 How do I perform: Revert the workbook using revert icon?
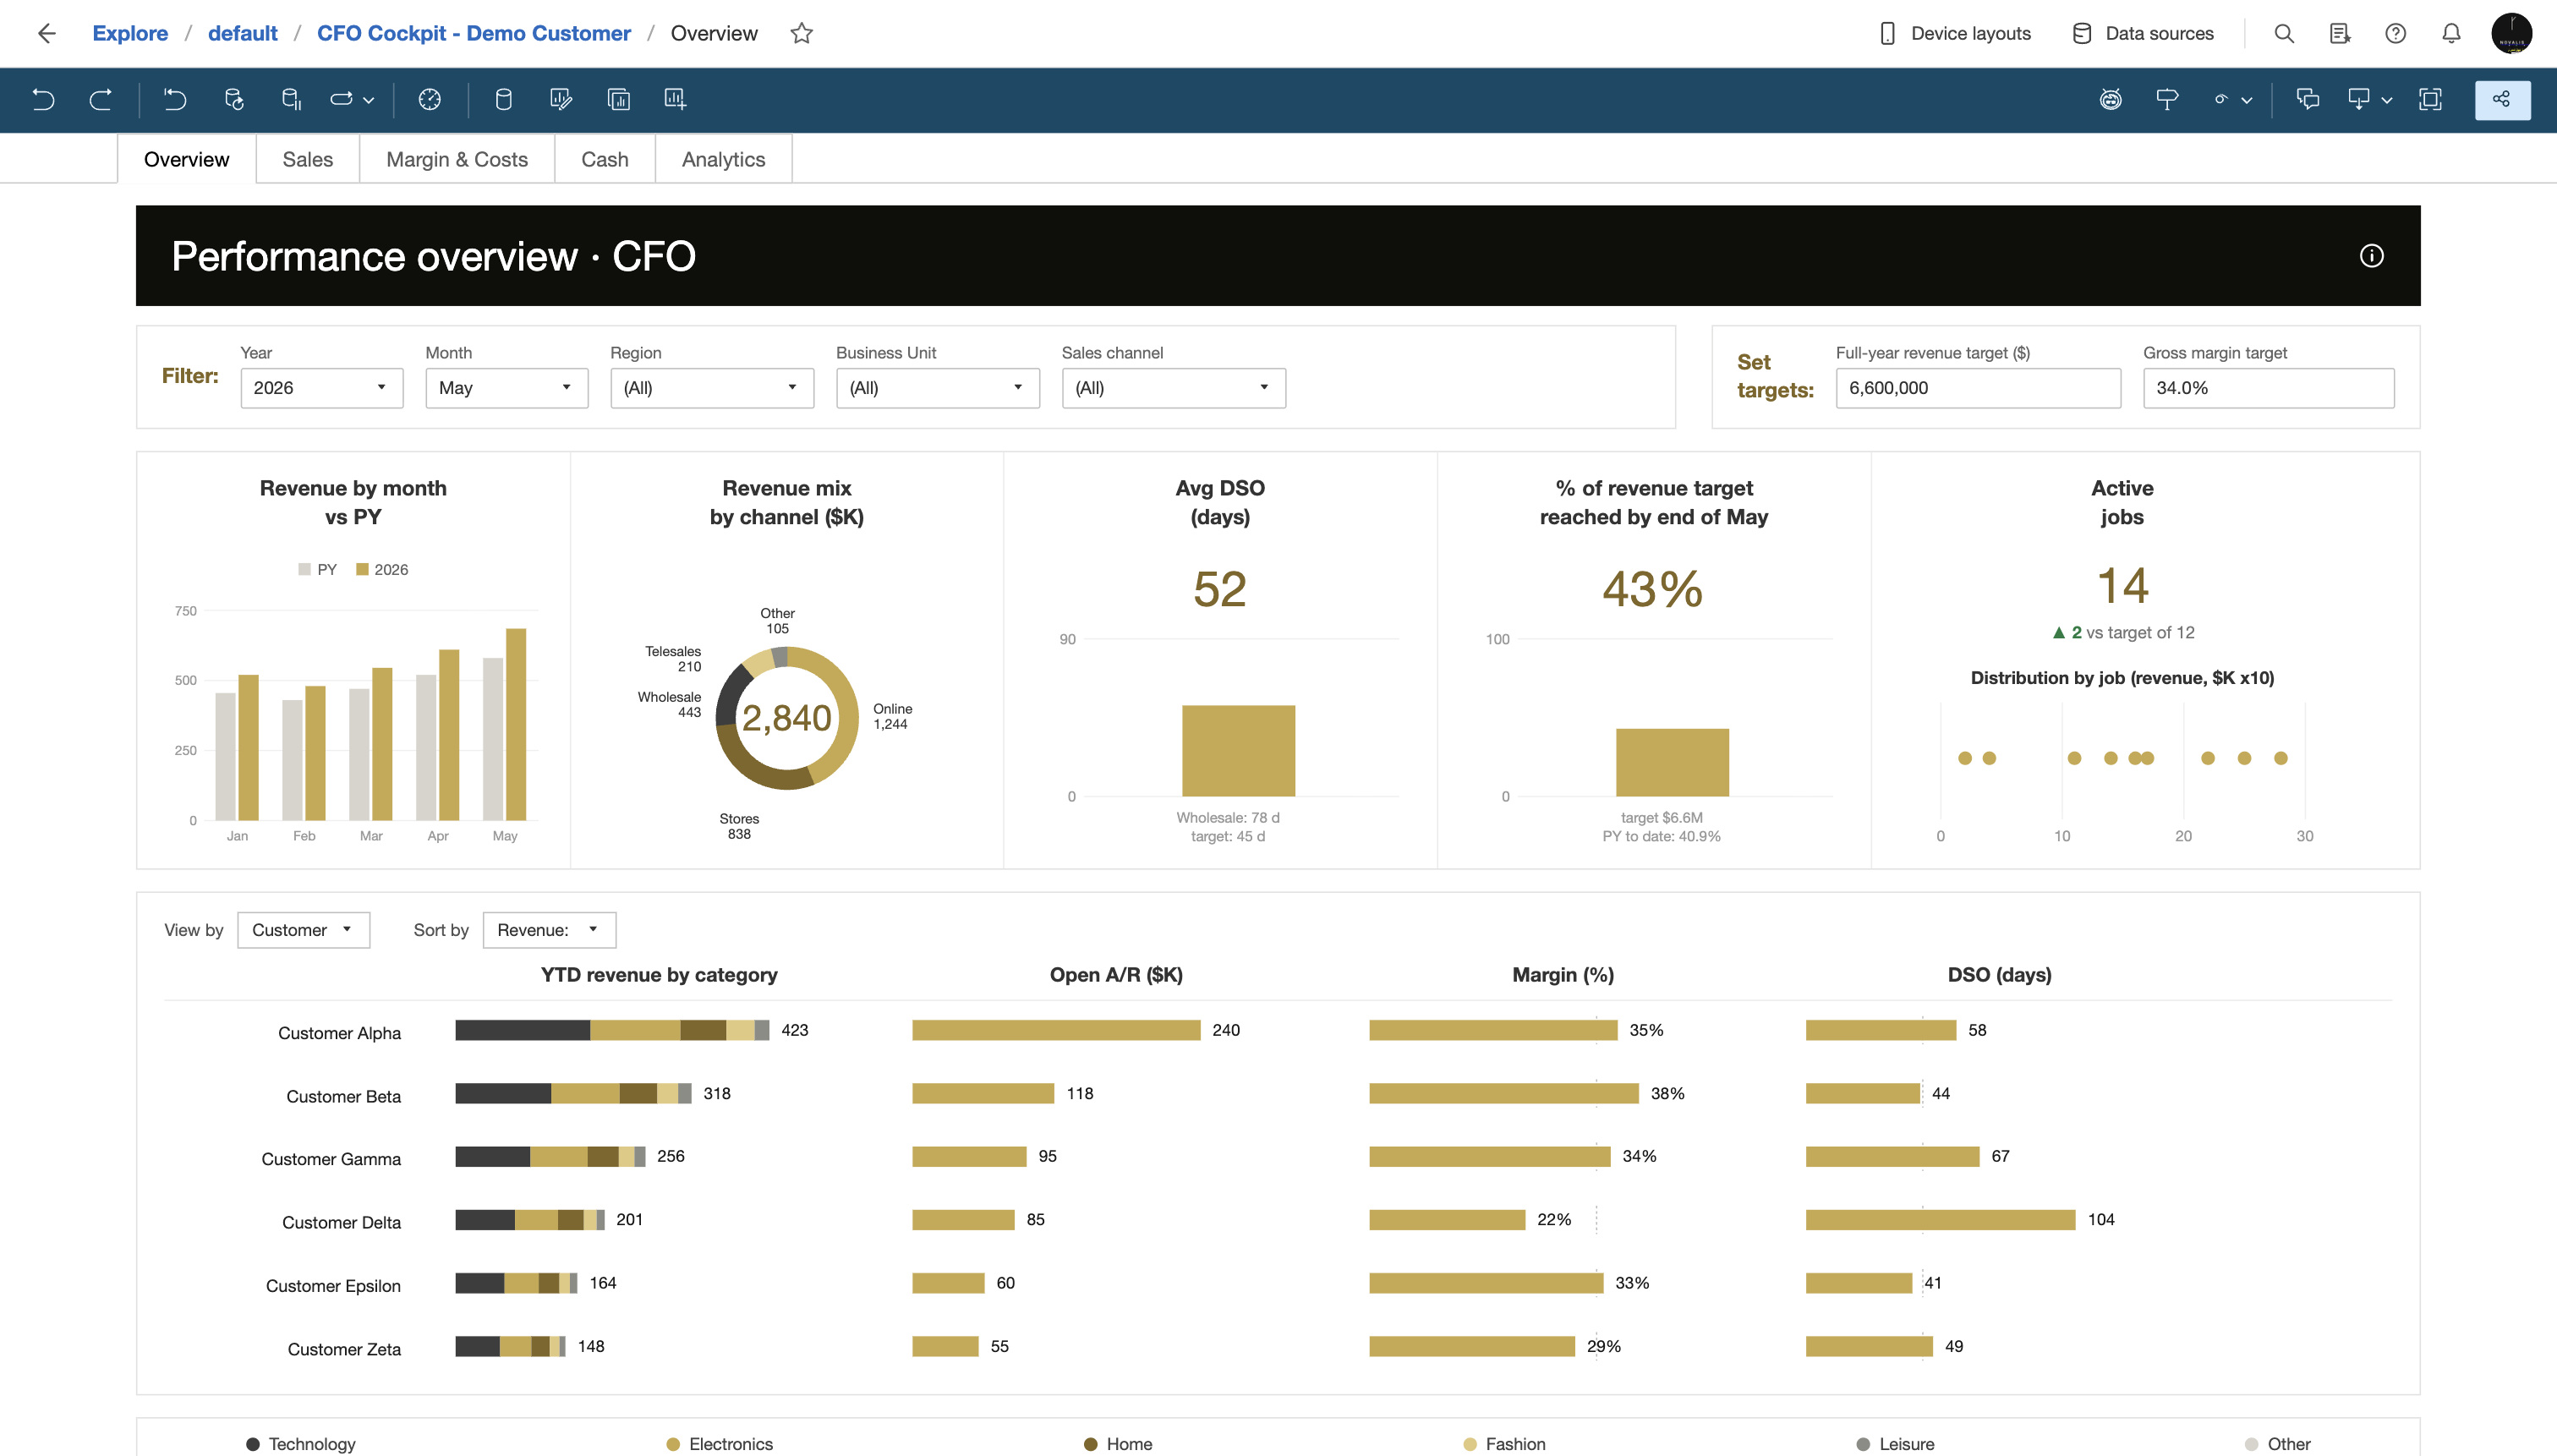coord(175,99)
